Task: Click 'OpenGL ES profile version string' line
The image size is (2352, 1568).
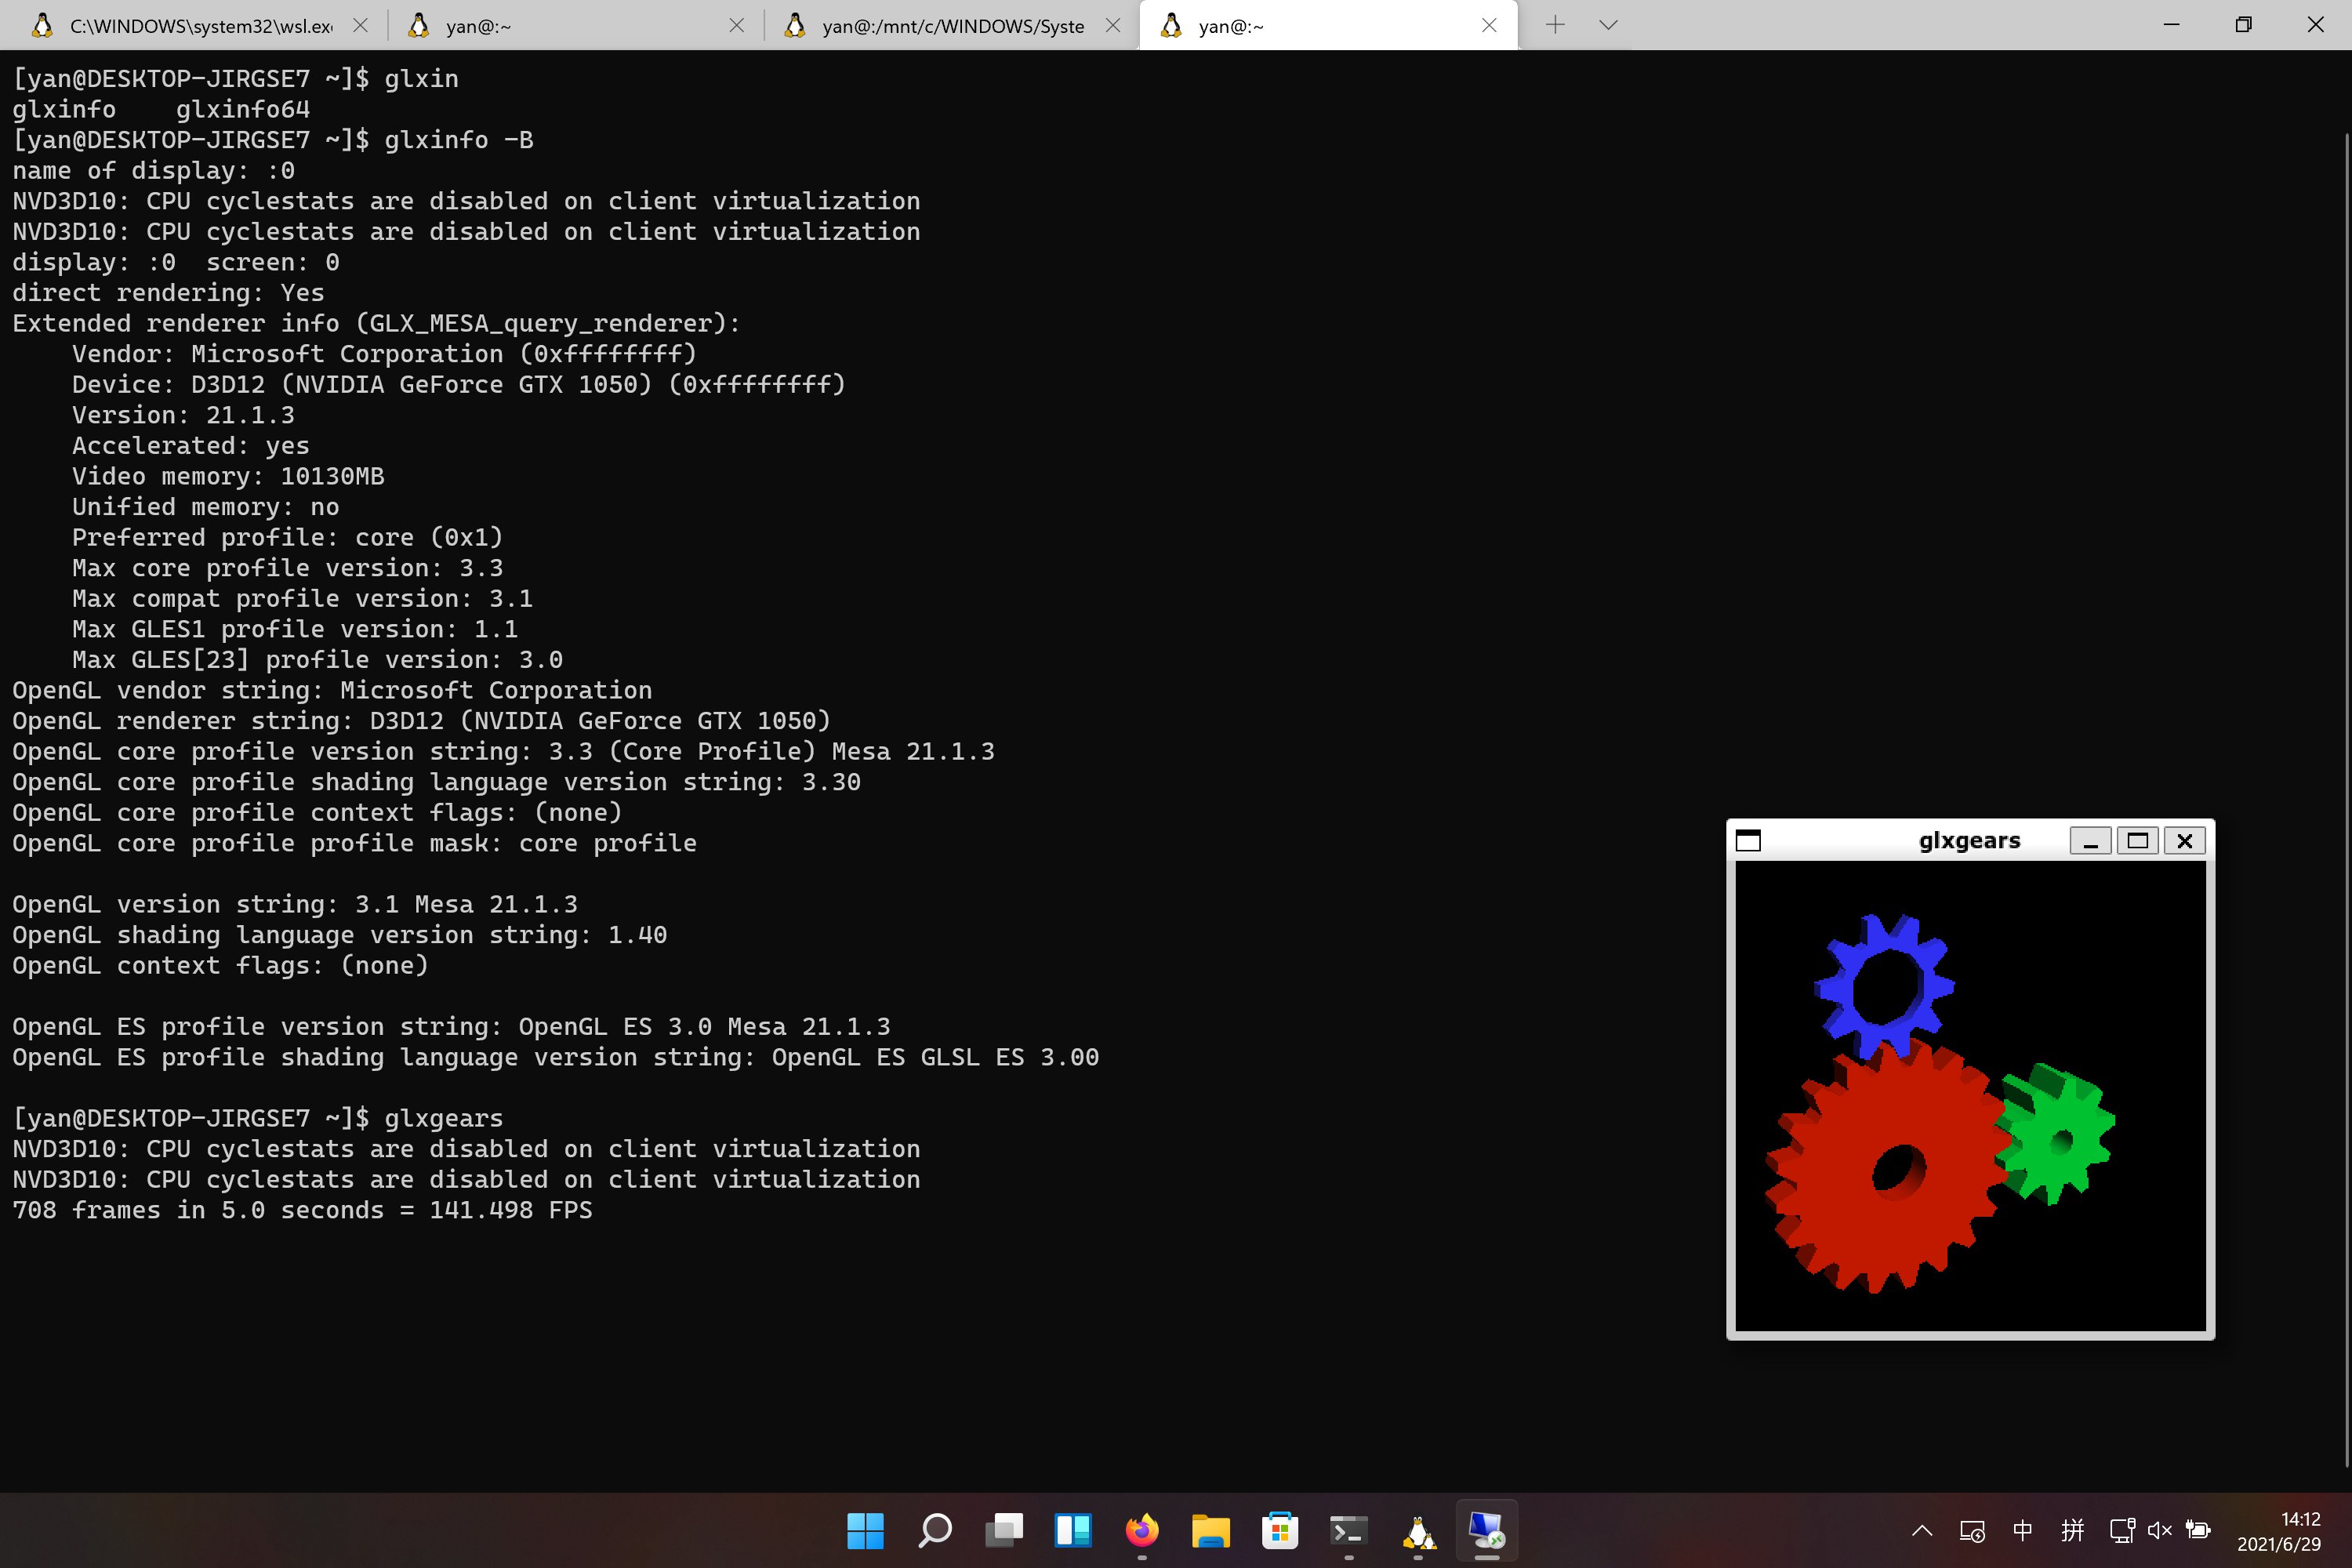Action: point(451,1027)
